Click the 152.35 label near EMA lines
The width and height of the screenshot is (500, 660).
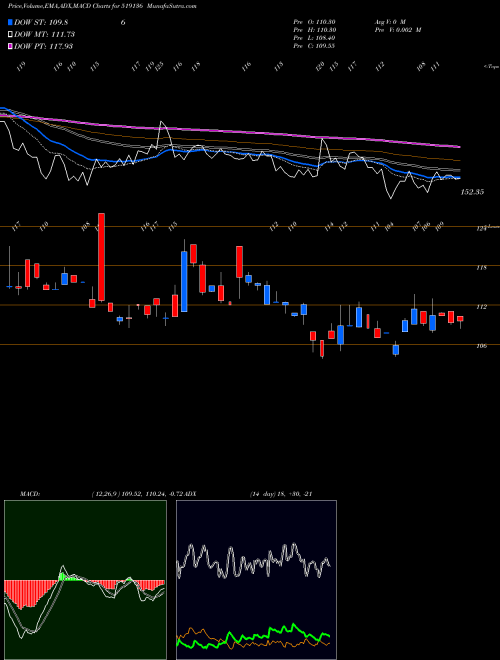(x=472, y=192)
